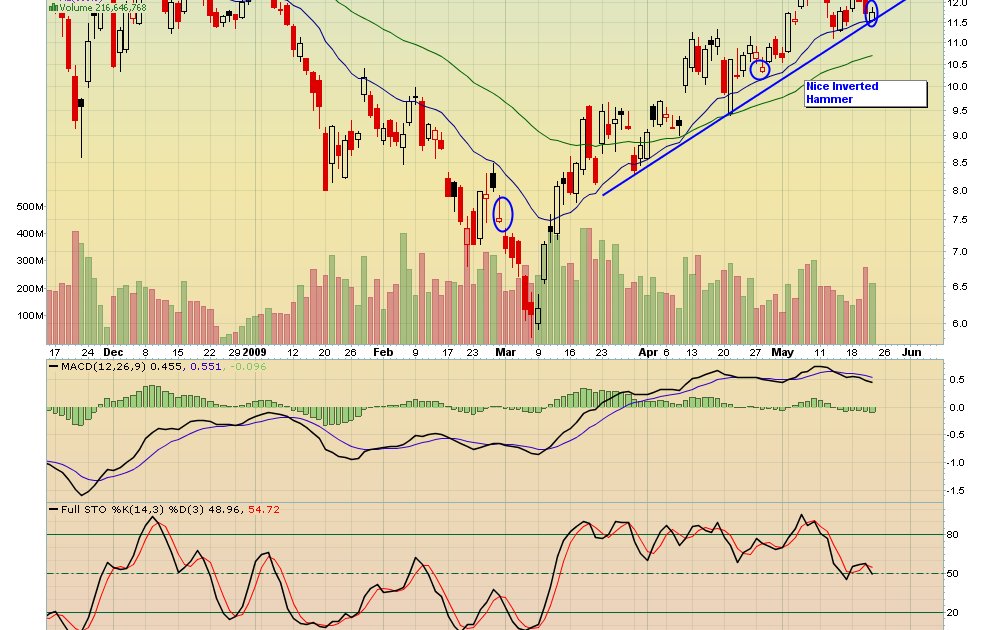Click the "Mar" label on the date axis
The image size is (990, 630).
pos(506,352)
